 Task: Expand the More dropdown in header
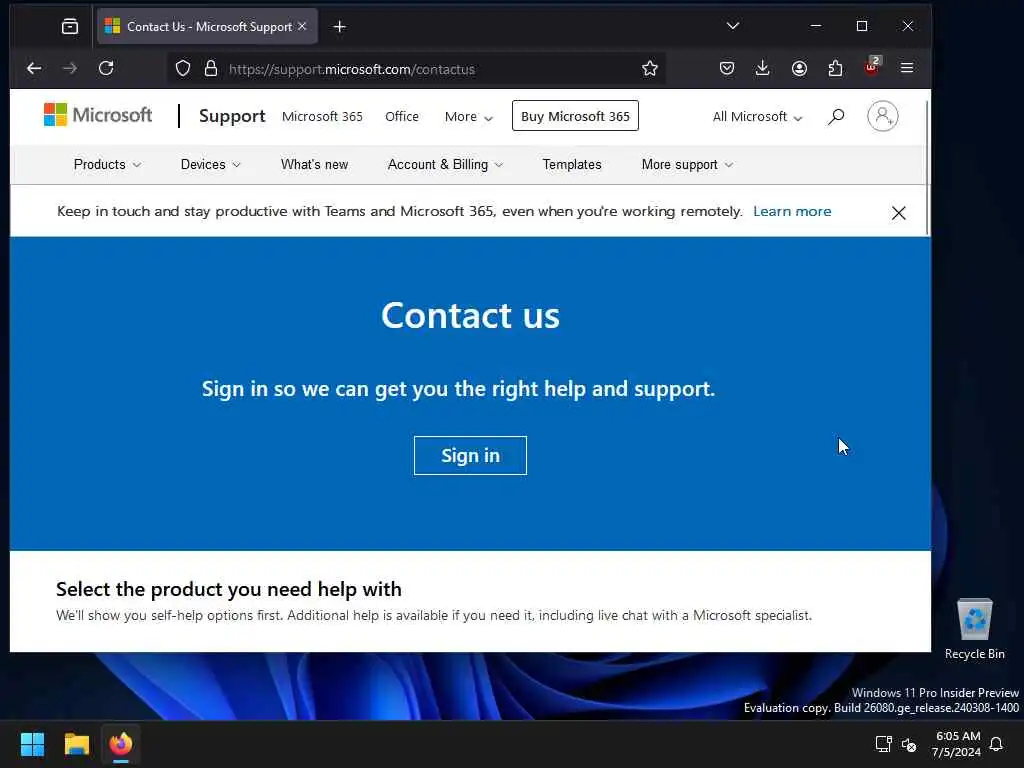click(468, 117)
